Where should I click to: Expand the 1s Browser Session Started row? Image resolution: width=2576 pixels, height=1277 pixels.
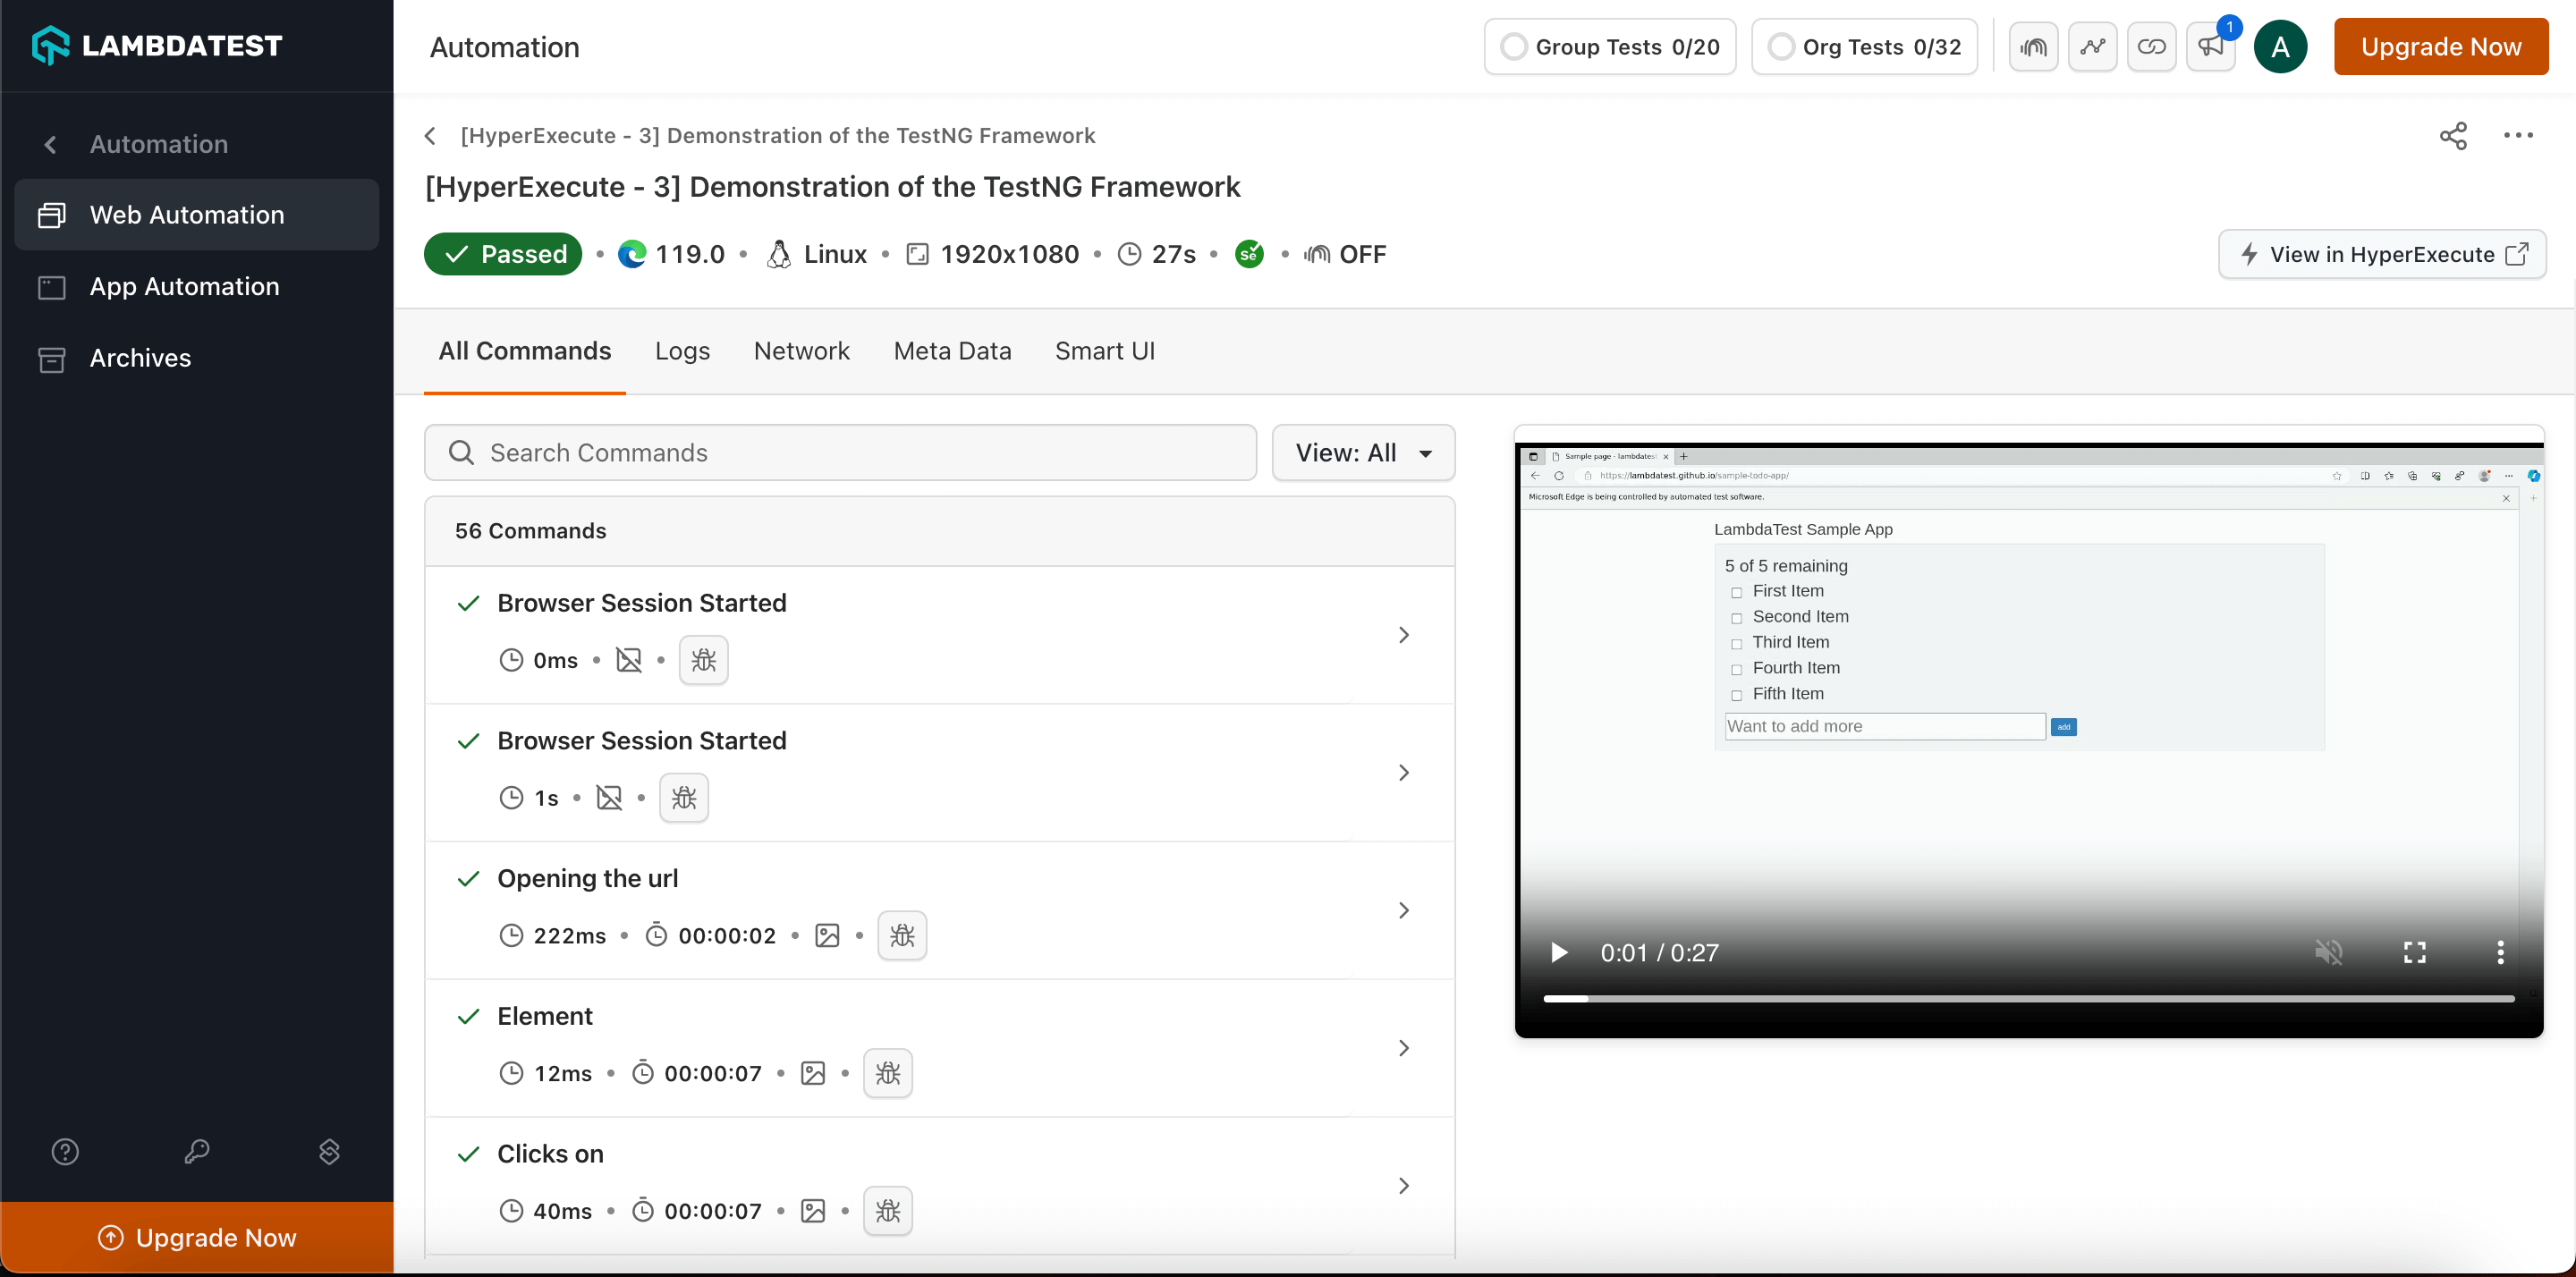click(1404, 773)
